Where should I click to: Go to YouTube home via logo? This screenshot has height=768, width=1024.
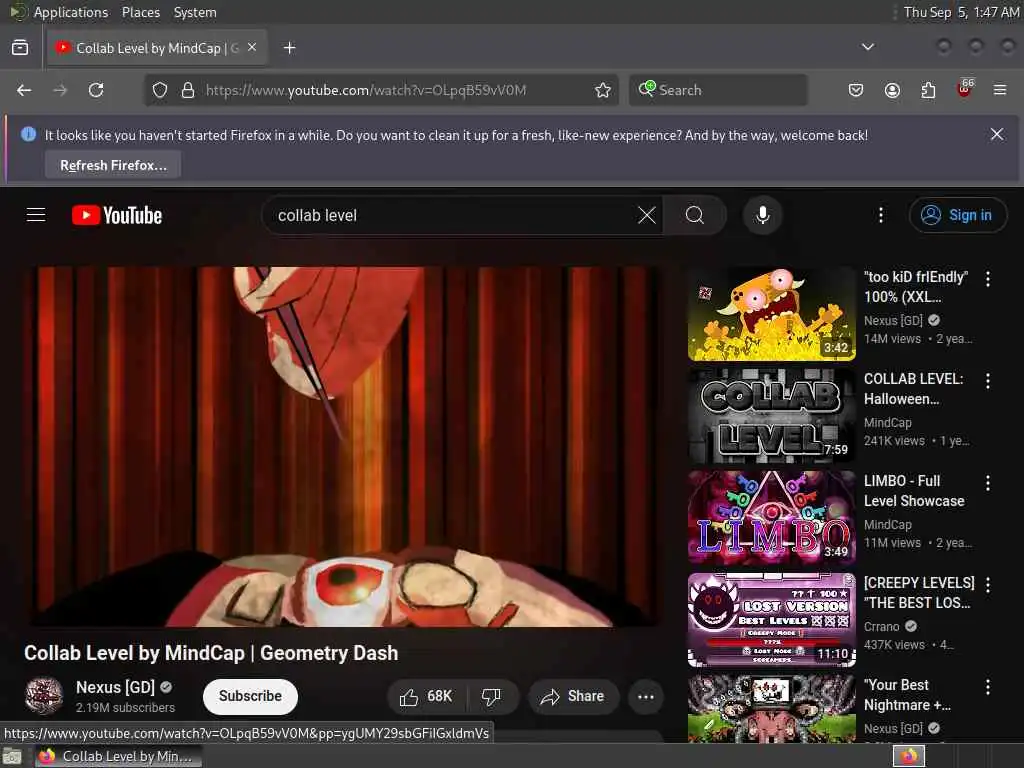(117, 215)
